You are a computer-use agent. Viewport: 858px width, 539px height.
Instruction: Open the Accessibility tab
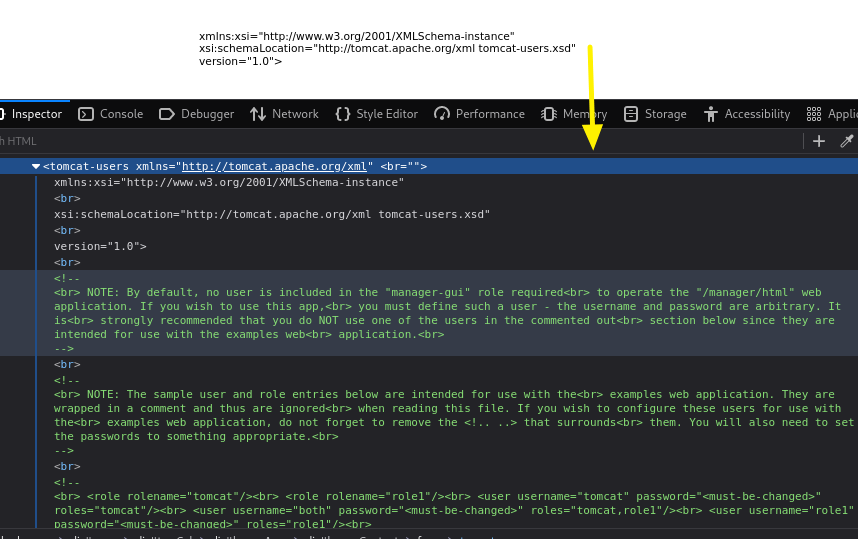747,114
